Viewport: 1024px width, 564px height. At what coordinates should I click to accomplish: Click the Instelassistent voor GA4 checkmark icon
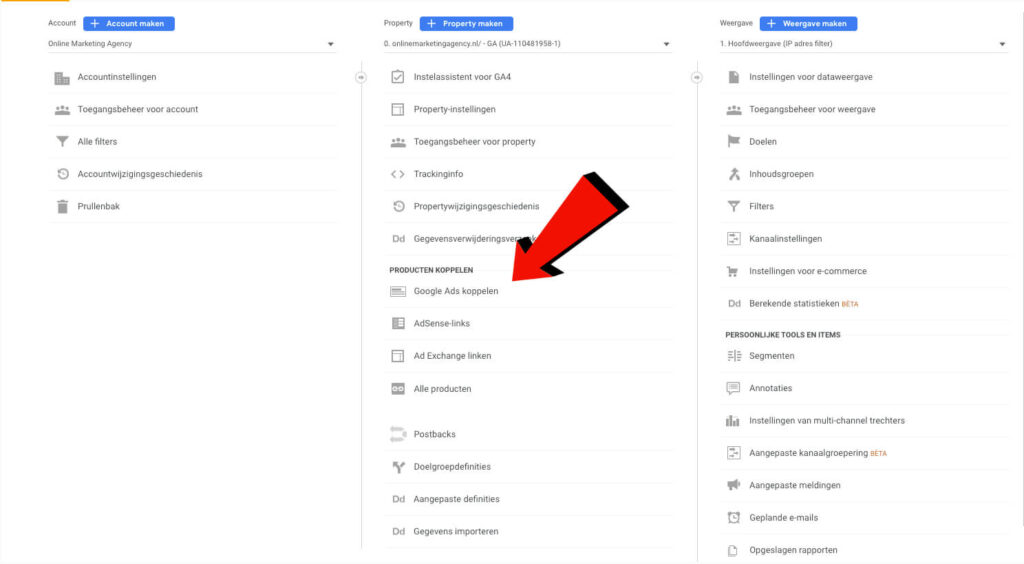pyautogui.click(x=398, y=77)
